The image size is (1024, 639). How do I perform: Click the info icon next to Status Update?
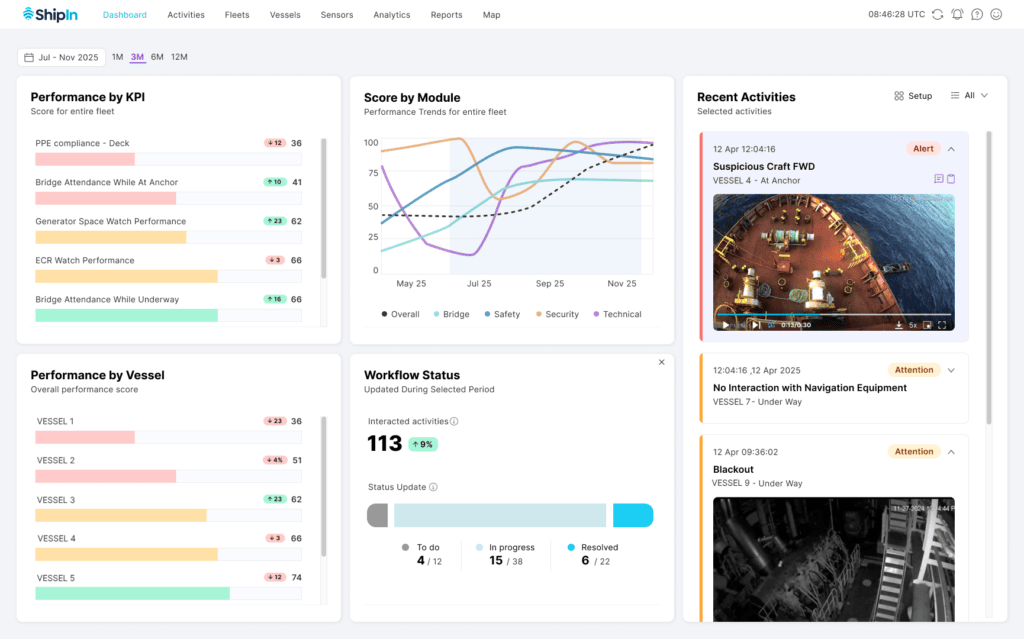point(433,487)
